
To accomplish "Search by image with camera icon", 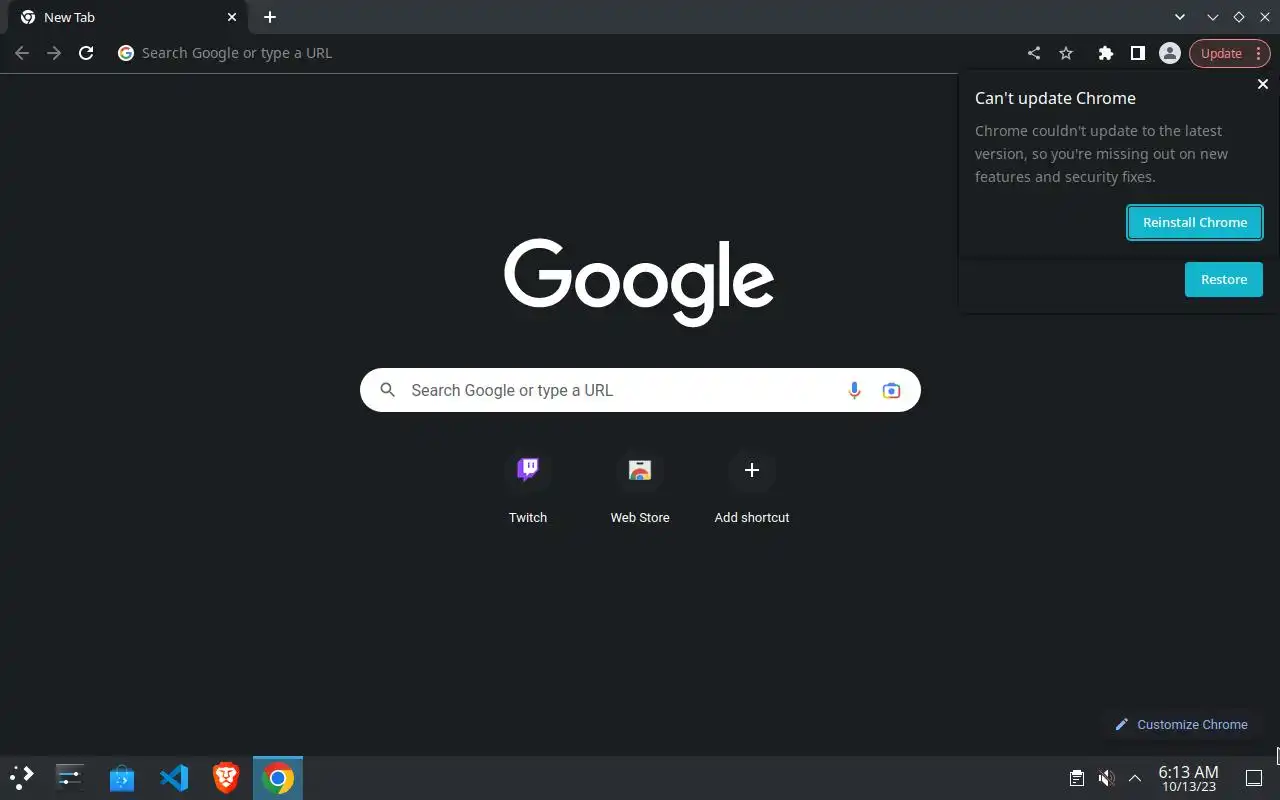I will 891,390.
